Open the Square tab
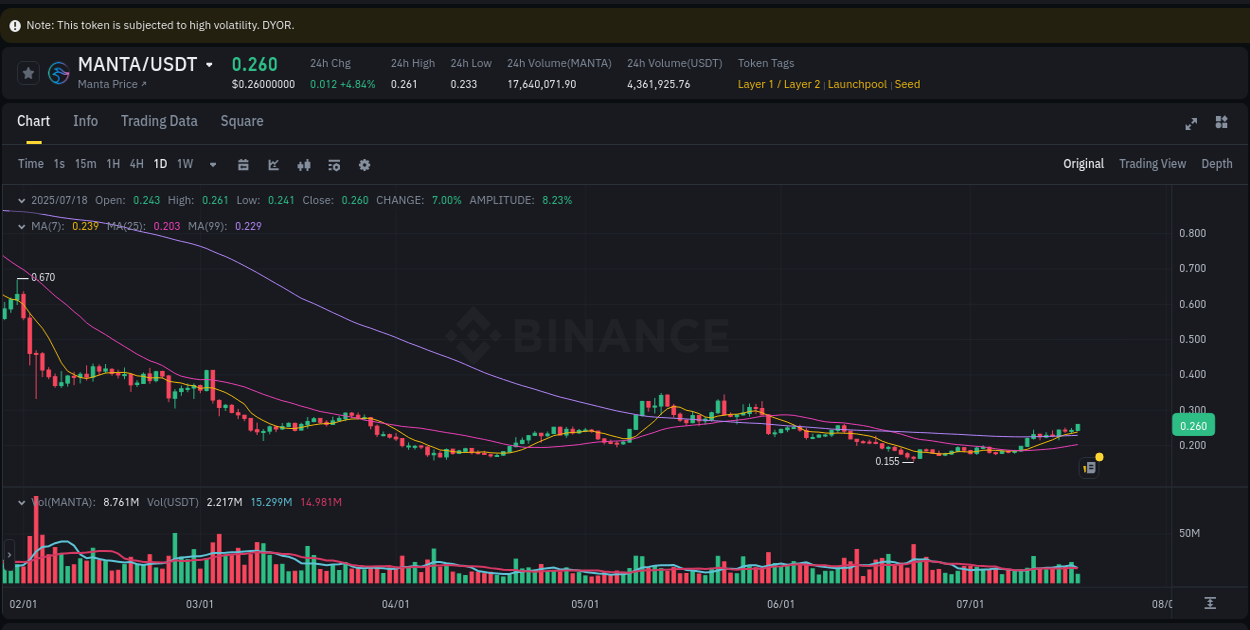This screenshot has width=1250, height=630. tap(241, 121)
